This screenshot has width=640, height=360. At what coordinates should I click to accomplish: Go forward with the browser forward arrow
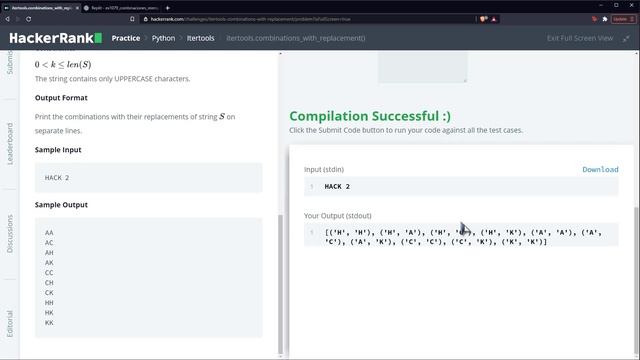coord(18,19)
